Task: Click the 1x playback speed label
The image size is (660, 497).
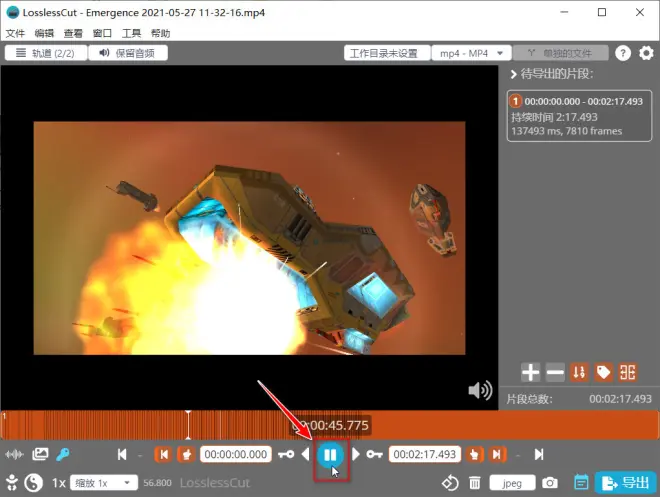Action: [59, 483]
